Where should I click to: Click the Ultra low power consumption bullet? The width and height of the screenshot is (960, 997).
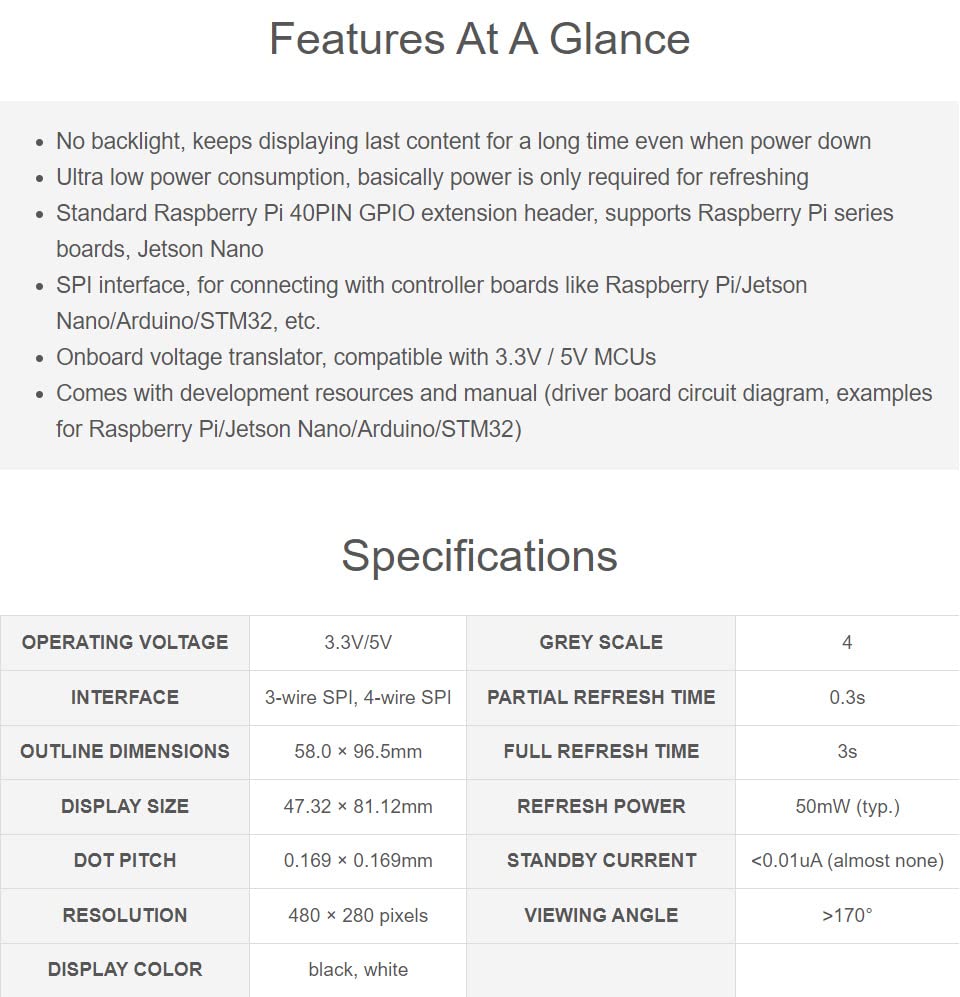click(432, 177)
